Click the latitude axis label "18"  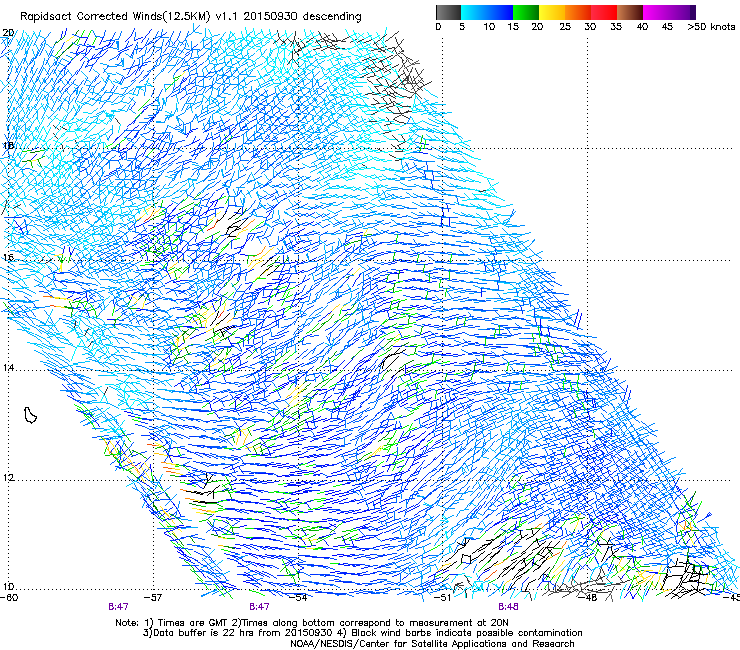(8, 145)
